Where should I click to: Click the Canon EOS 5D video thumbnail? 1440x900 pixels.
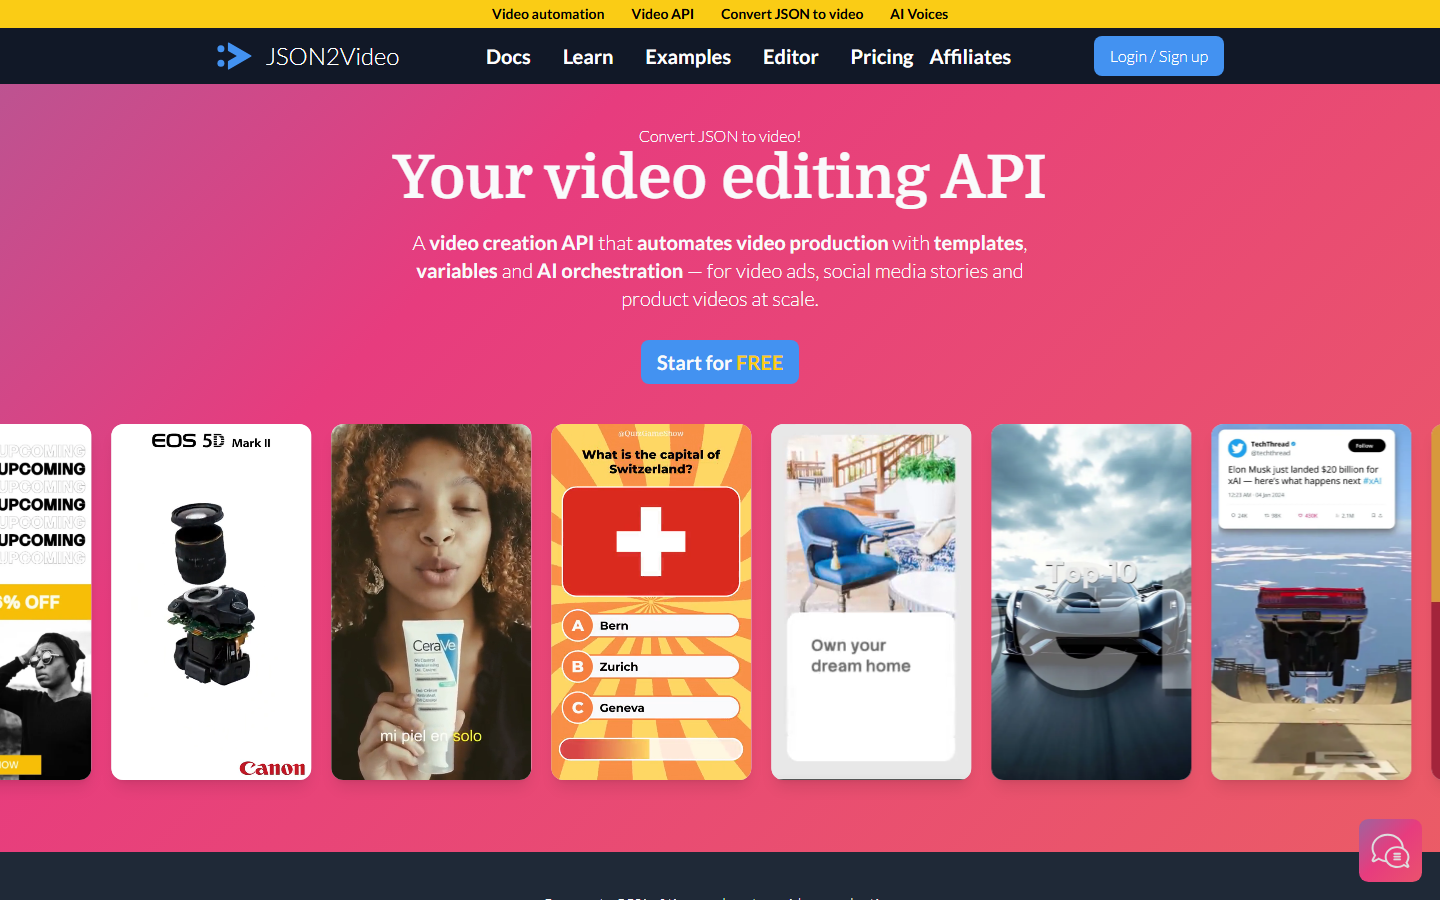pos(211,601)
